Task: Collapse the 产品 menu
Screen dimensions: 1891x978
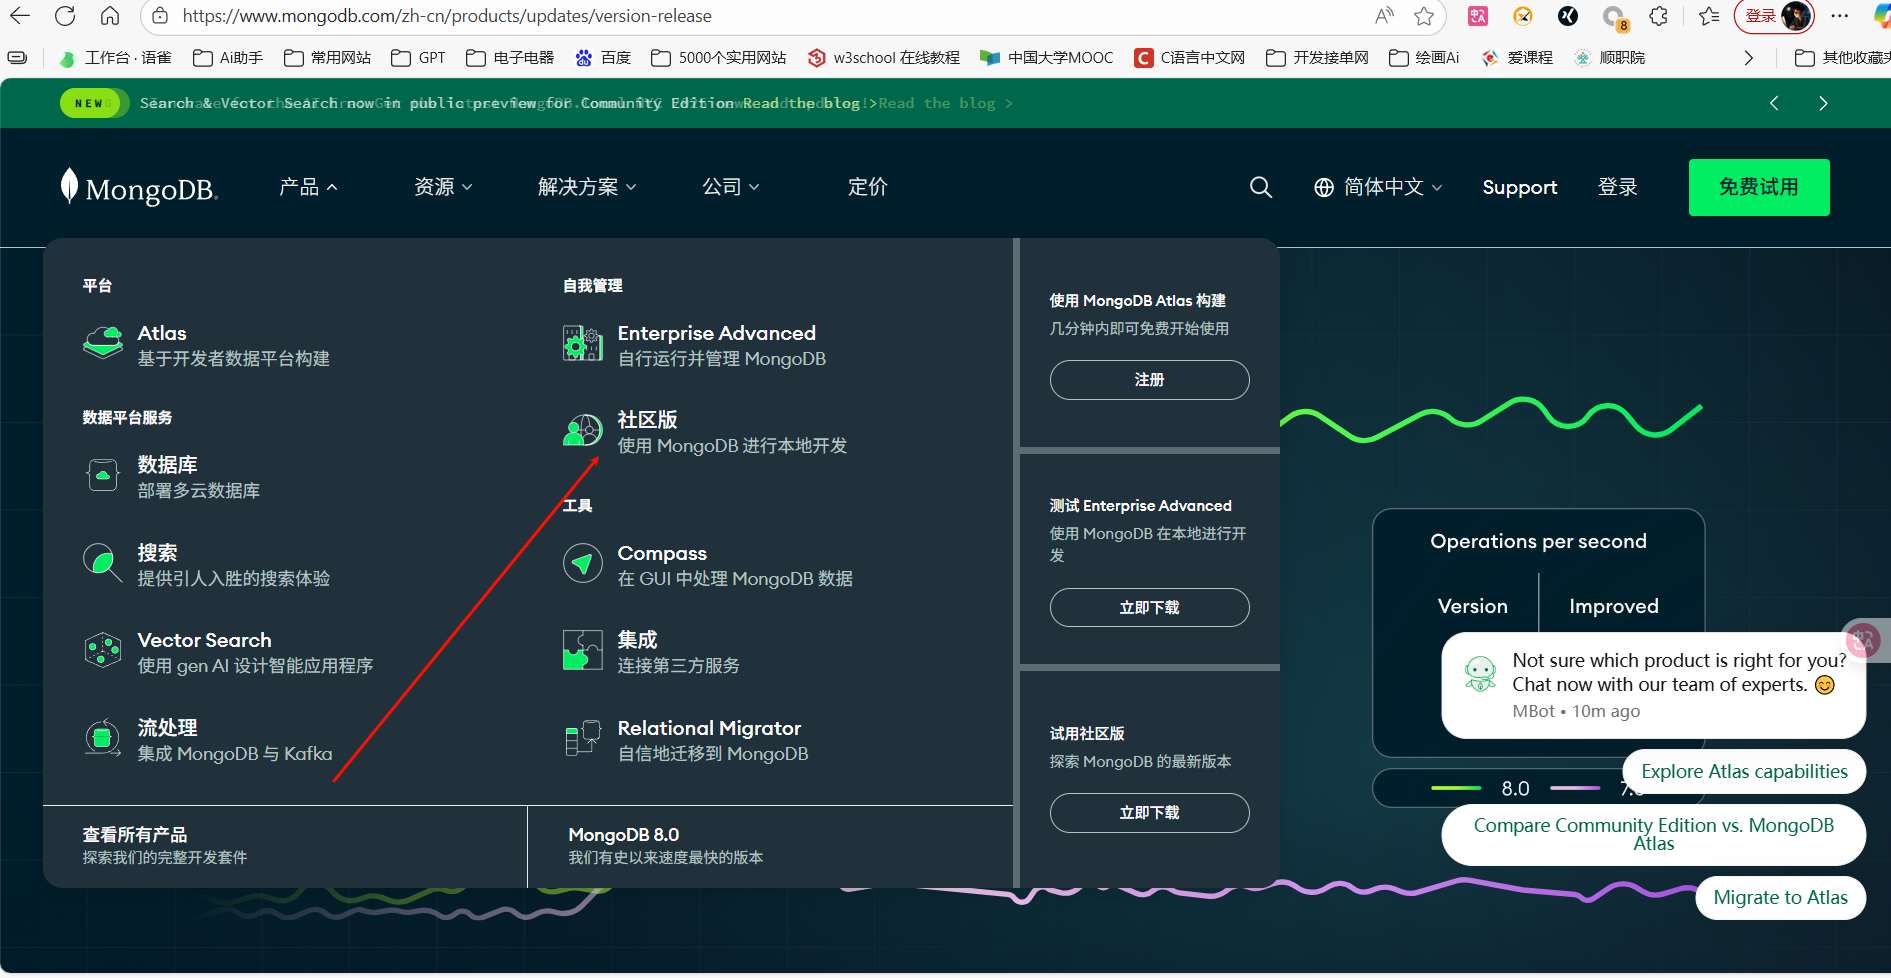Action: (308, 187)
